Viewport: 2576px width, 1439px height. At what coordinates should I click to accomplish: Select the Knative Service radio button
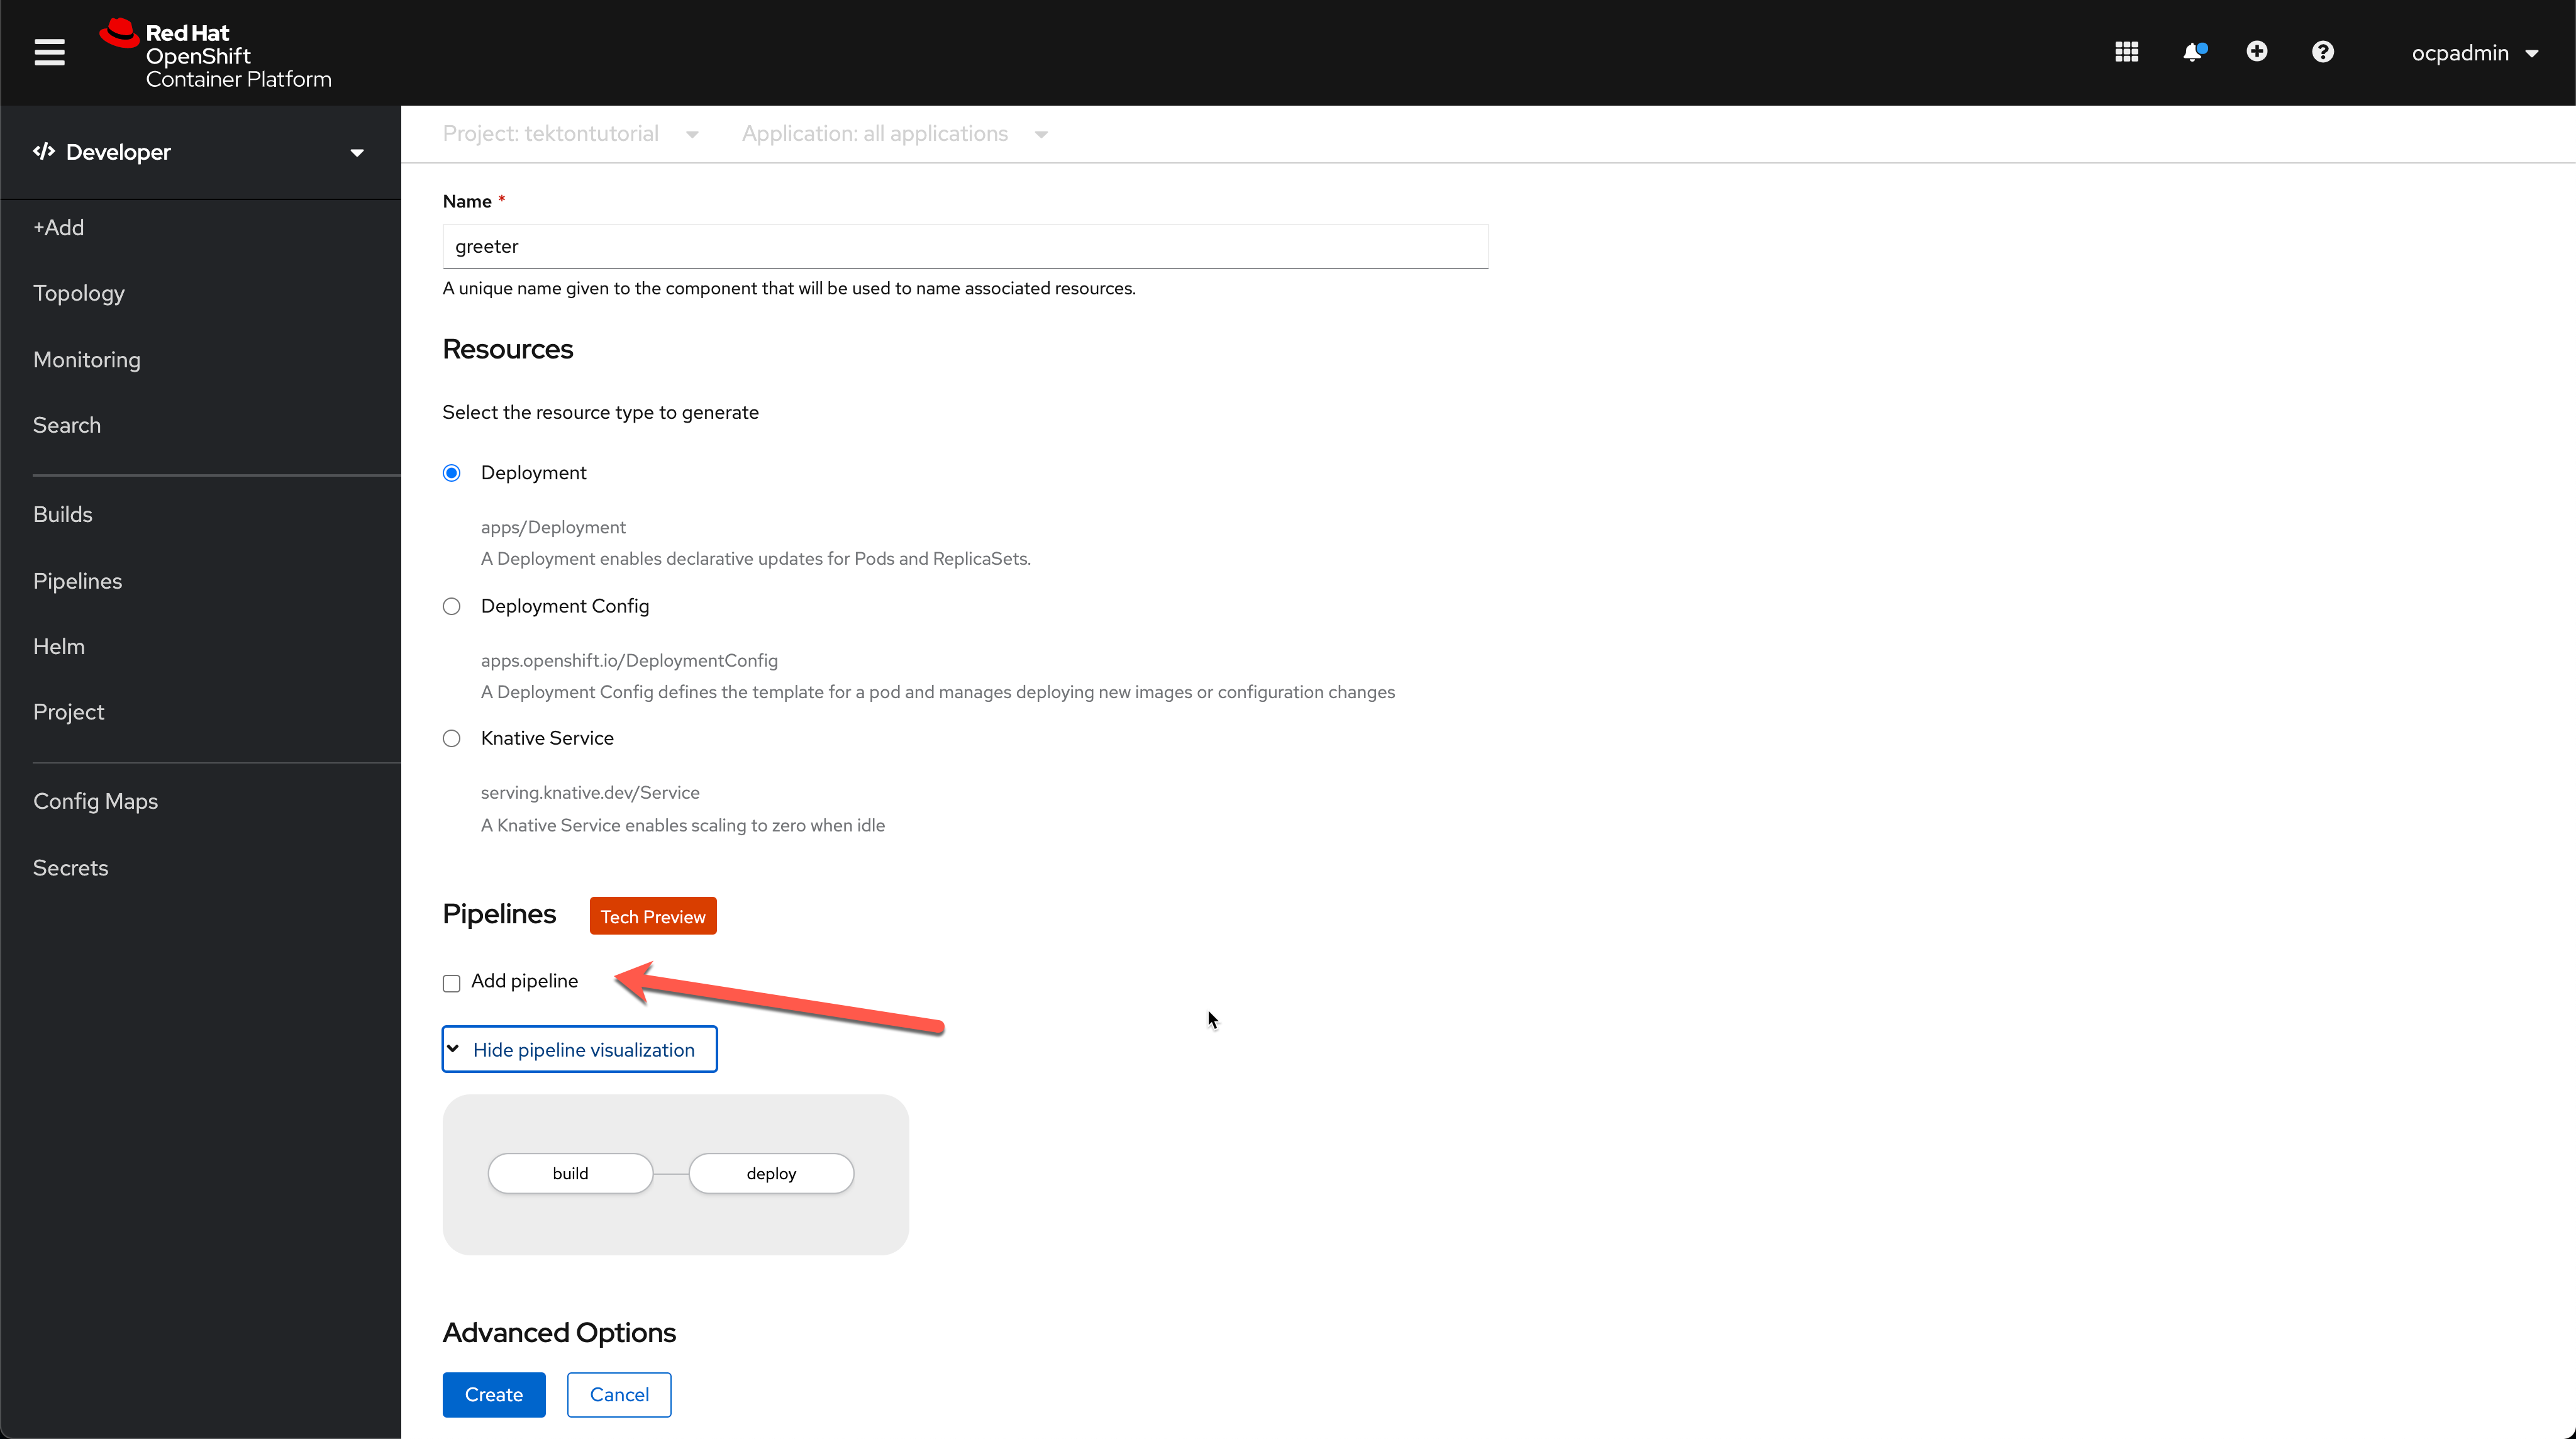(x=451, y=738)
